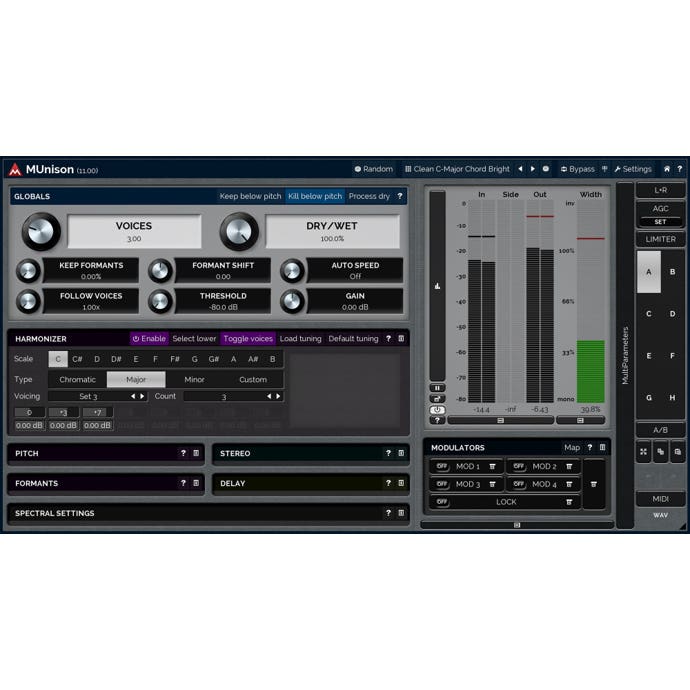Expand the SPECTRAL SETTINGS section

208,513
